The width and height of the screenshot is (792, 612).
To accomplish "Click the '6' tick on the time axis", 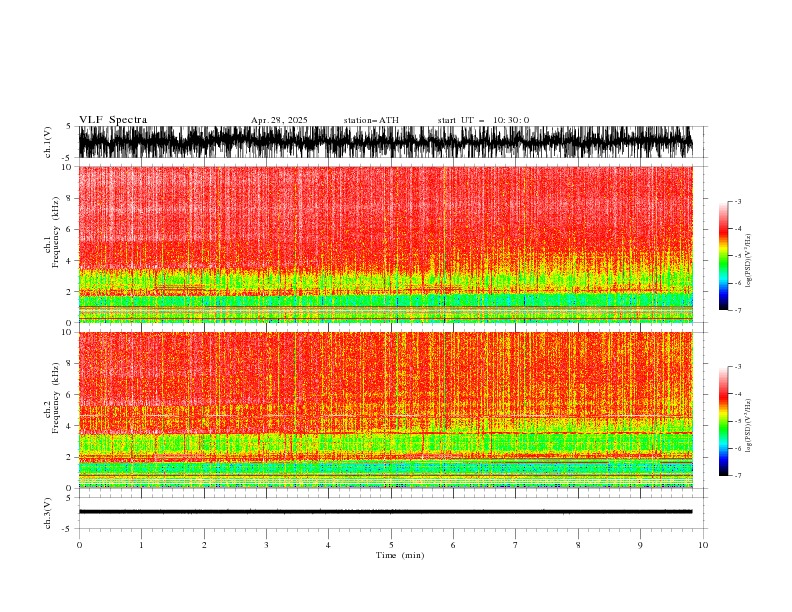I will coord(453,545).
